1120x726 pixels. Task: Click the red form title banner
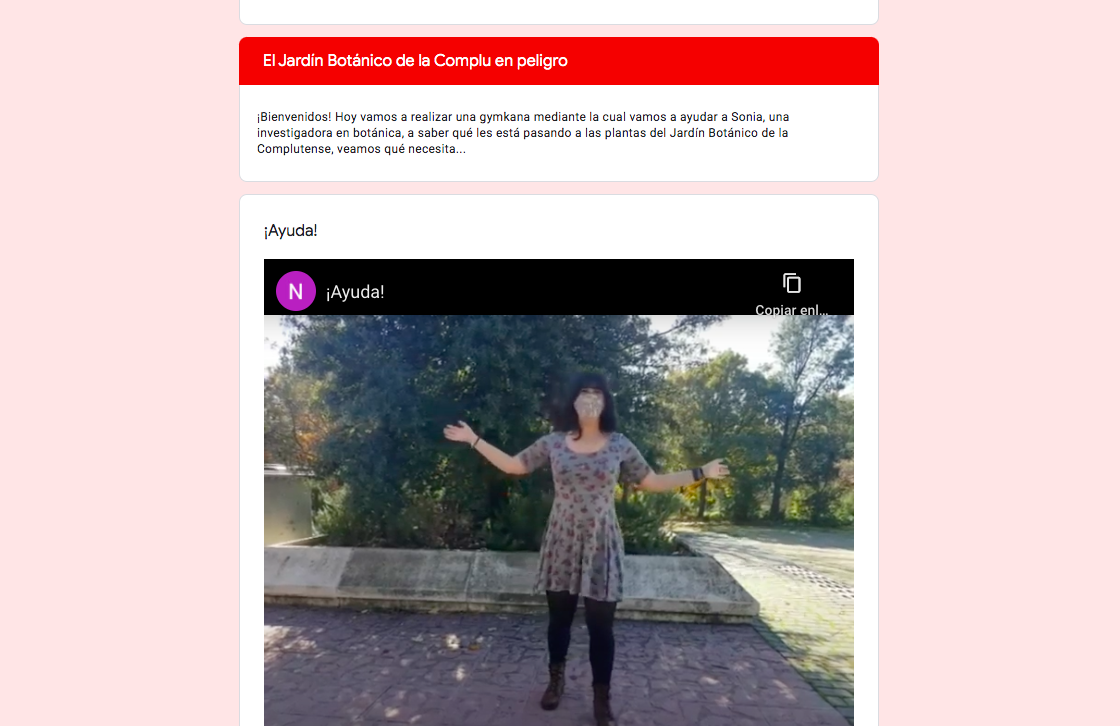pyautogui.click(x=559, y=61)
